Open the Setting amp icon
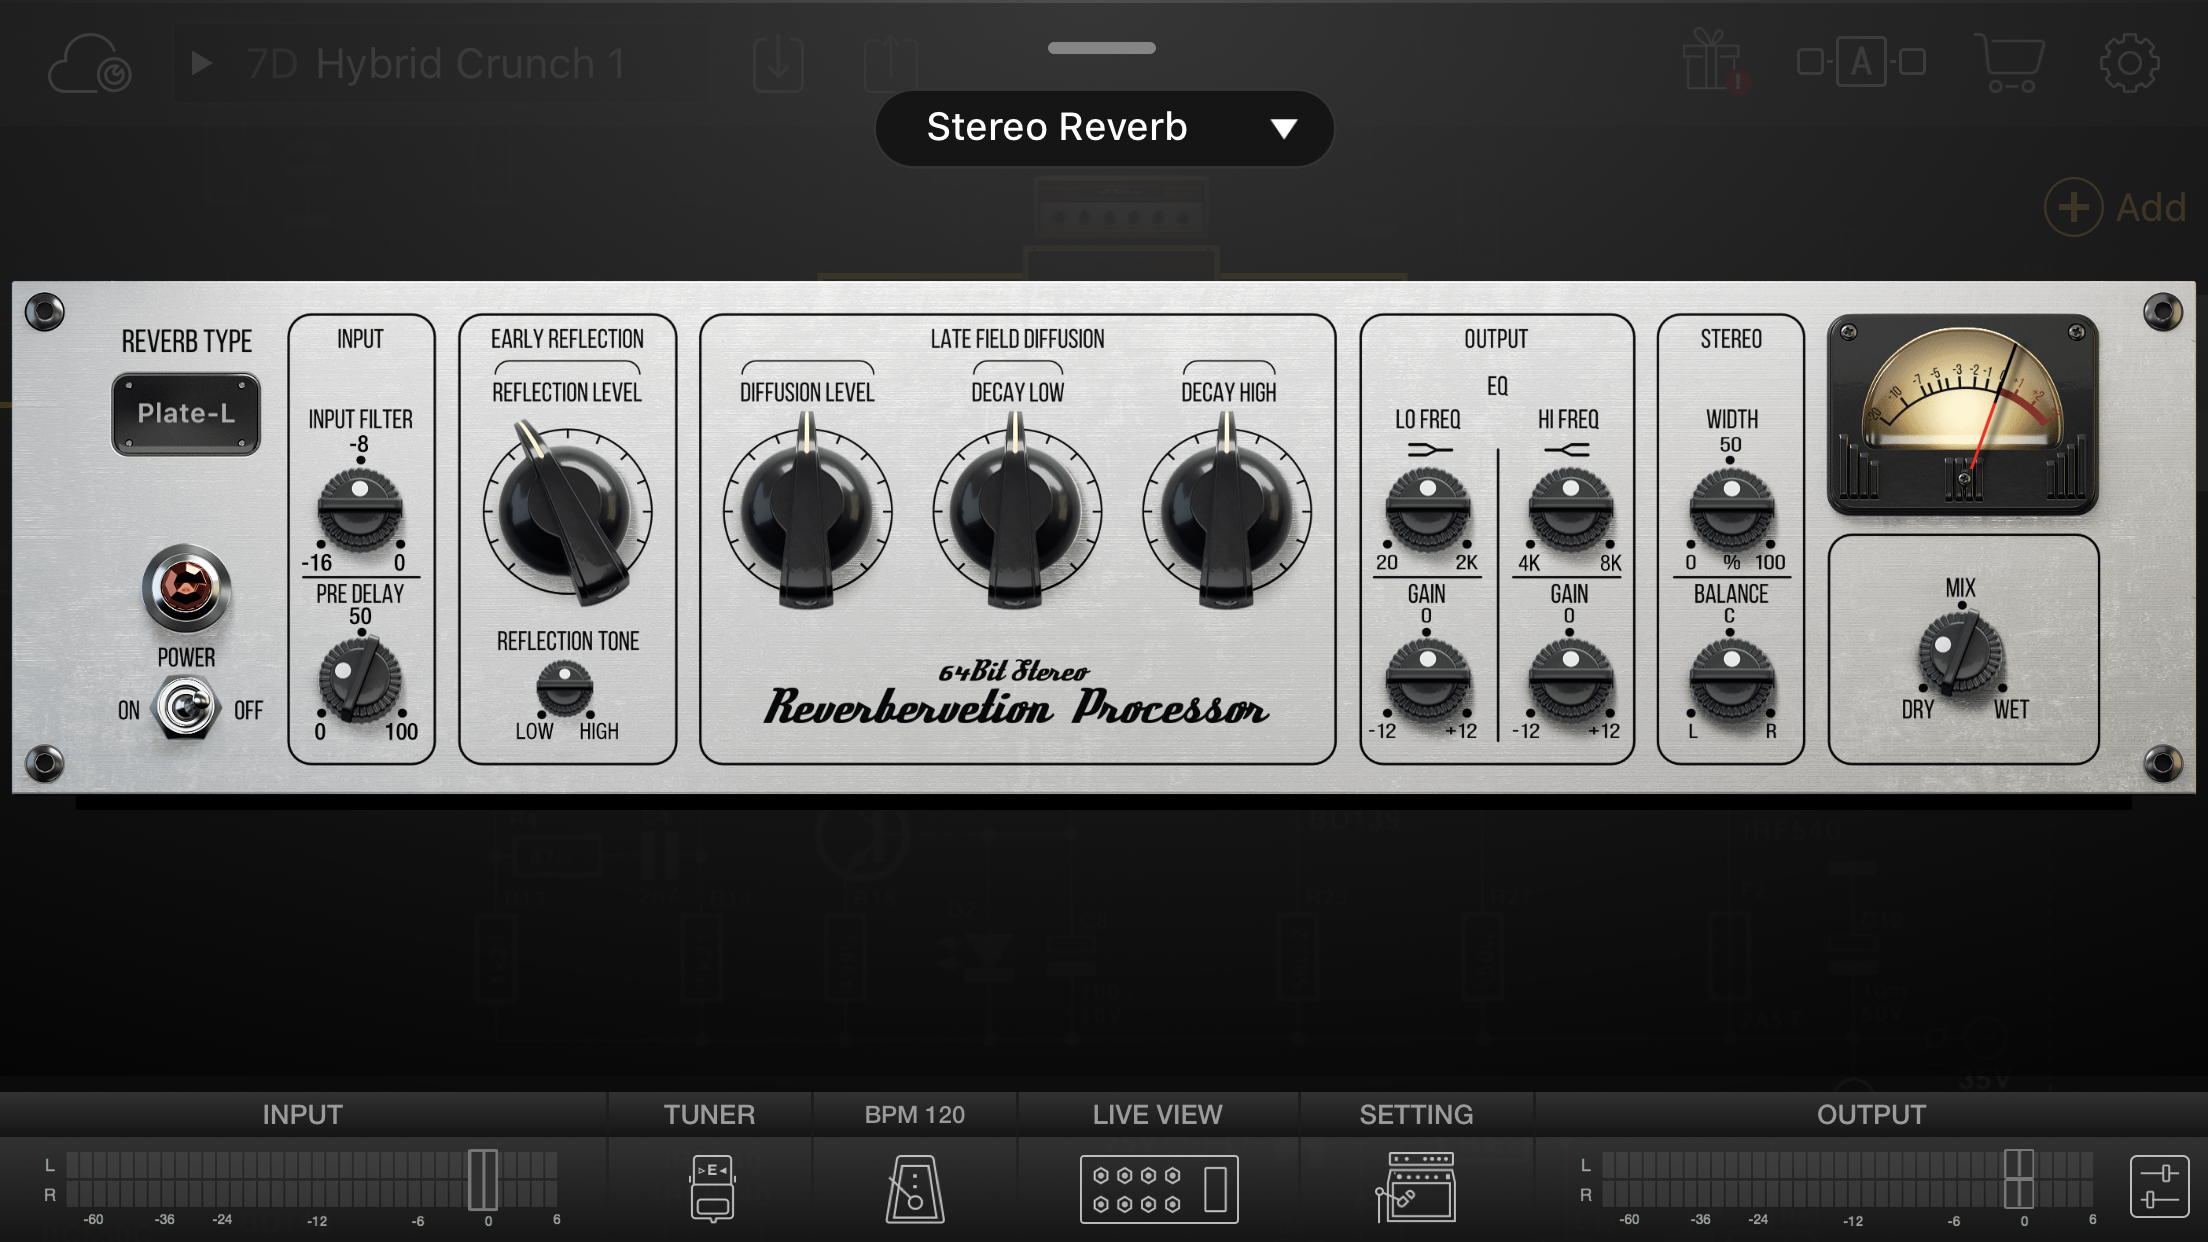This screenshot has height=1242, width=2208. (1416, 1188)
